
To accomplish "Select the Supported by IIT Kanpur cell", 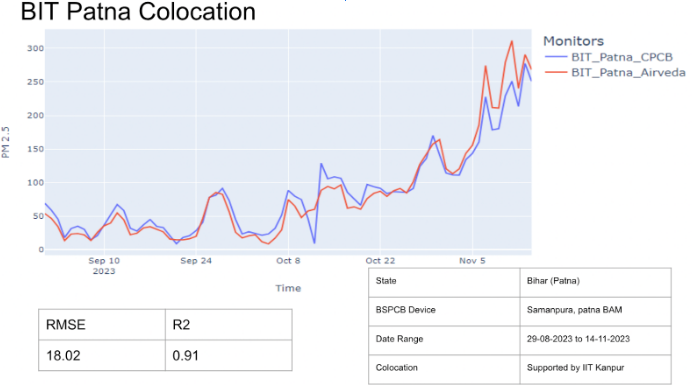I will pyautogui.click(x=595, y=369).
